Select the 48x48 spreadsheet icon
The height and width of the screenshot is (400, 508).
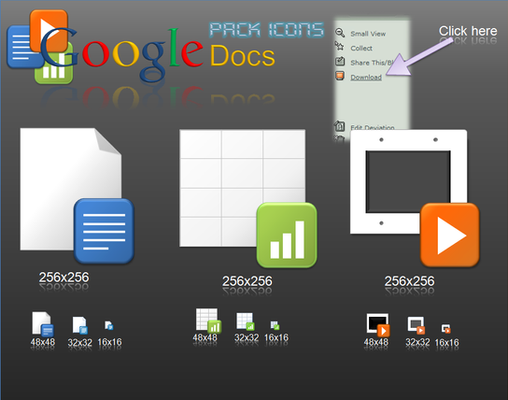pos(208,321)
